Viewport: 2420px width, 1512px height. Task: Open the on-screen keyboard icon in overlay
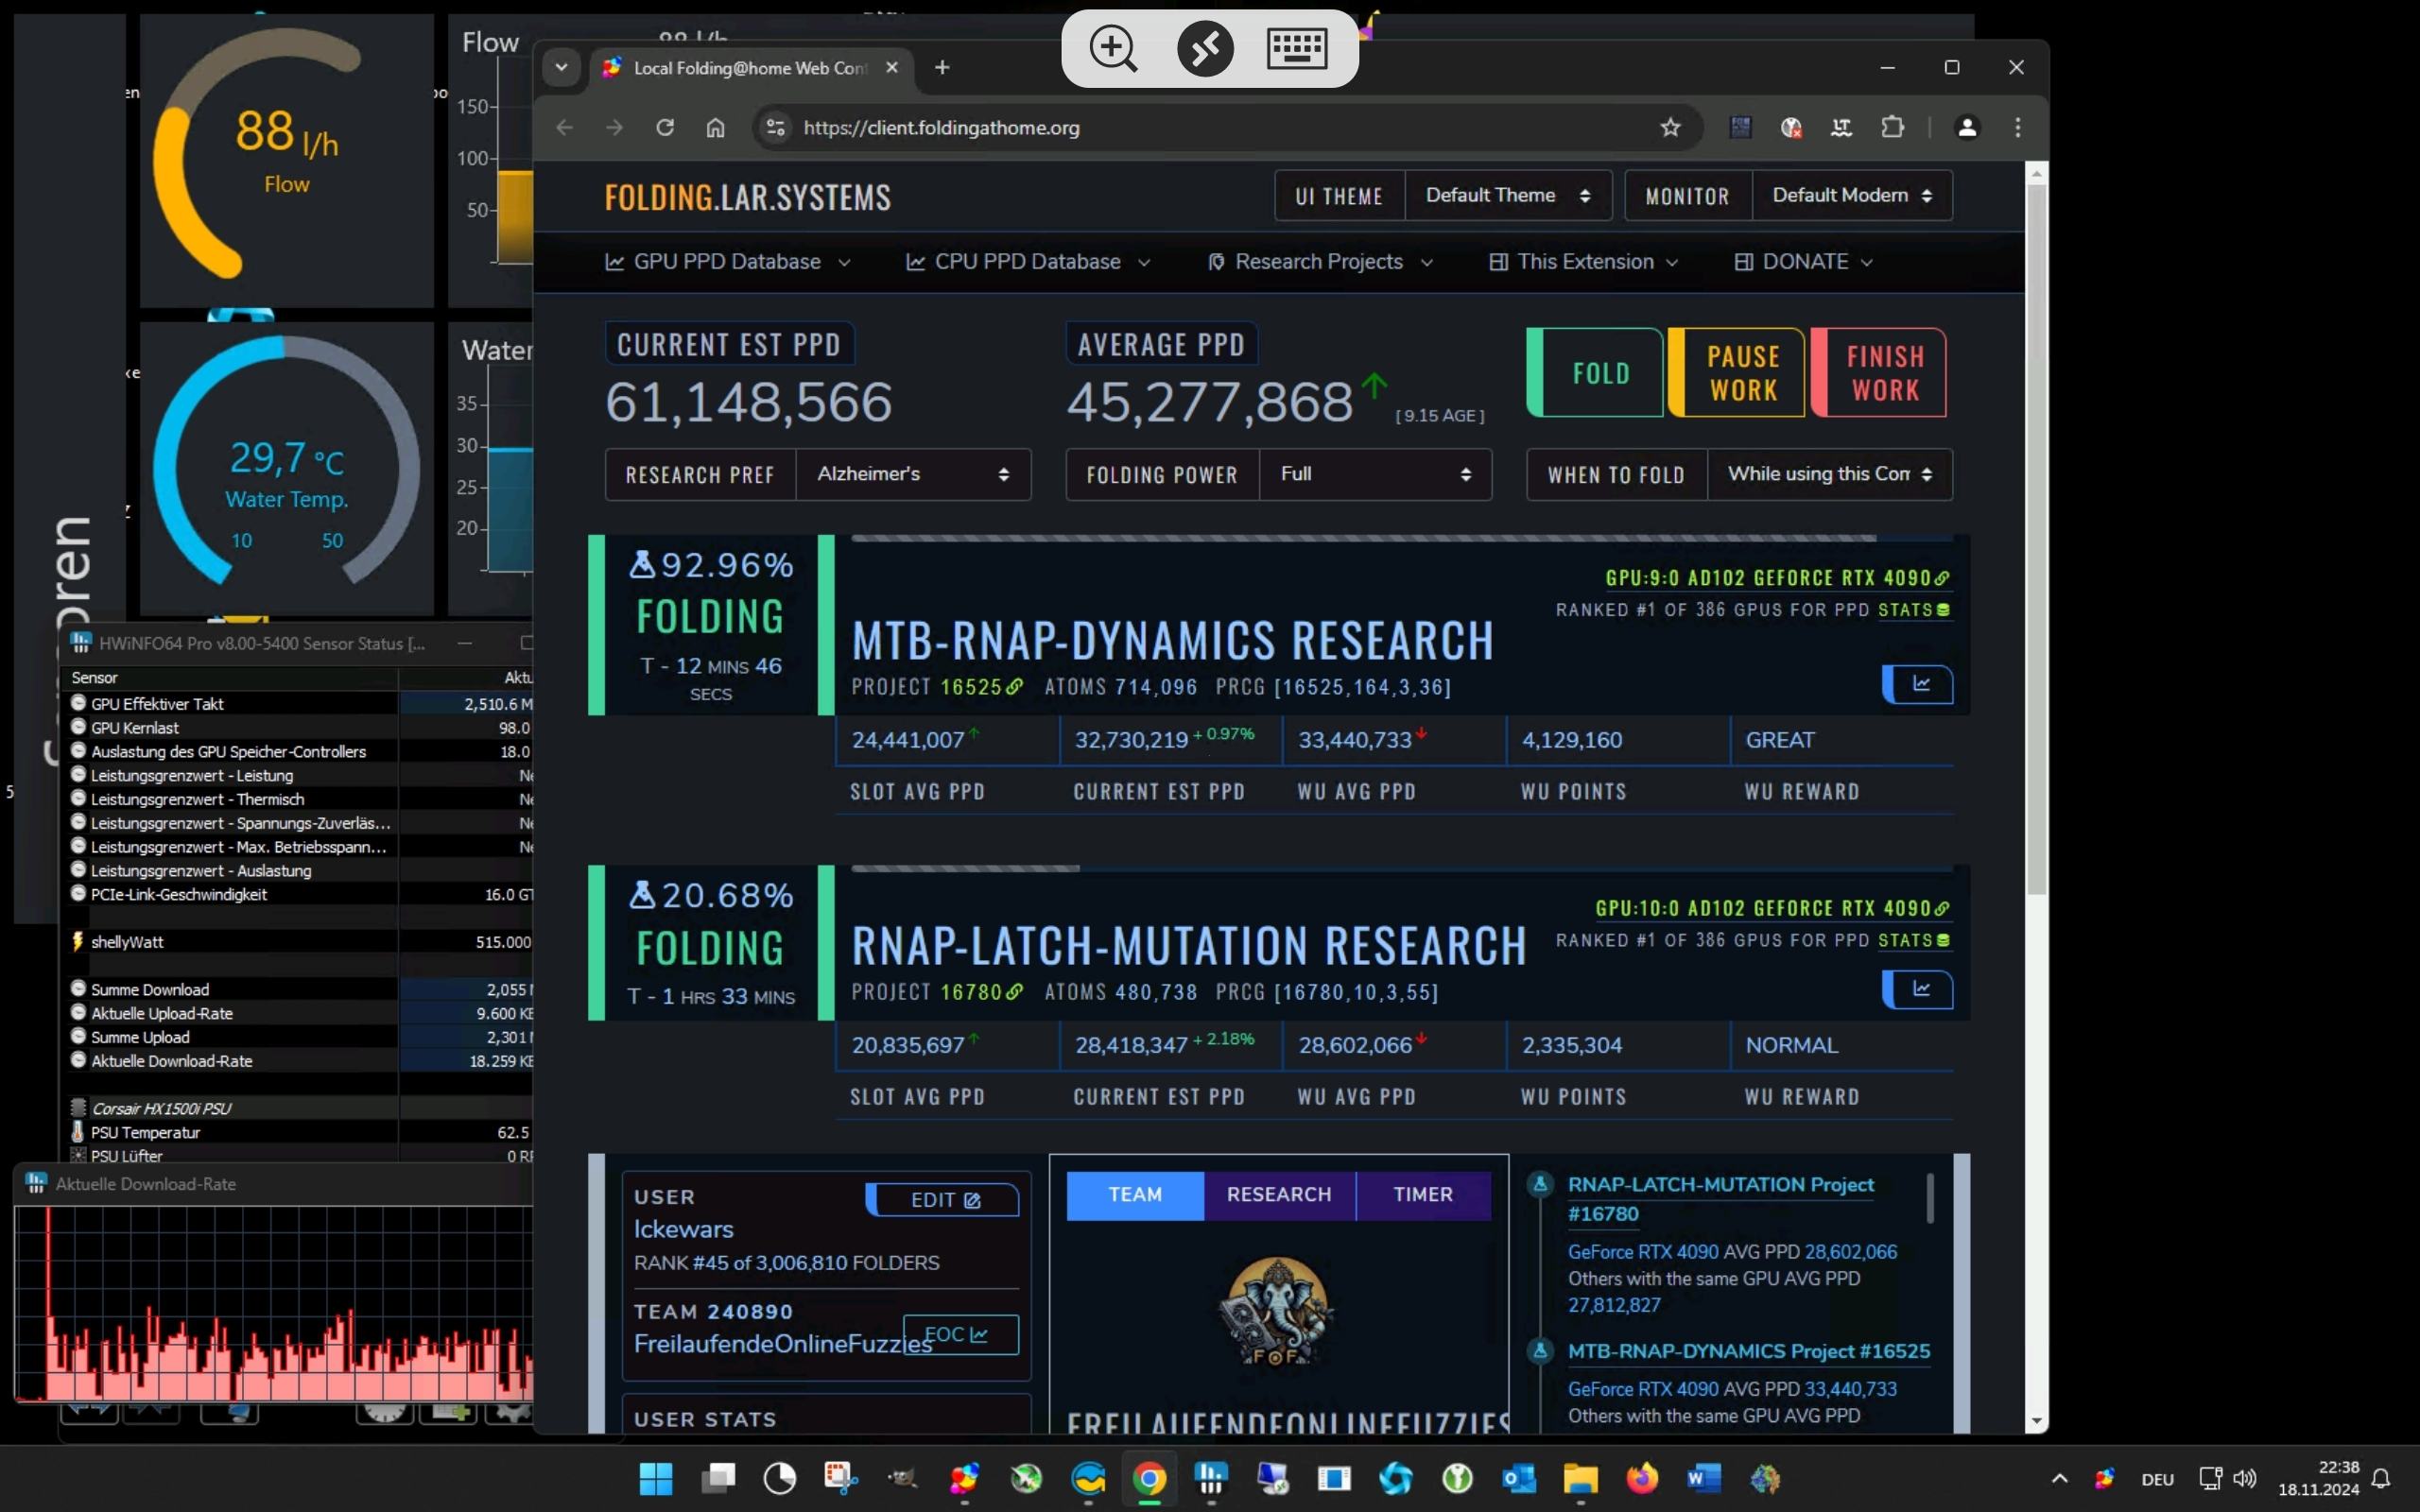[1296, 48]
